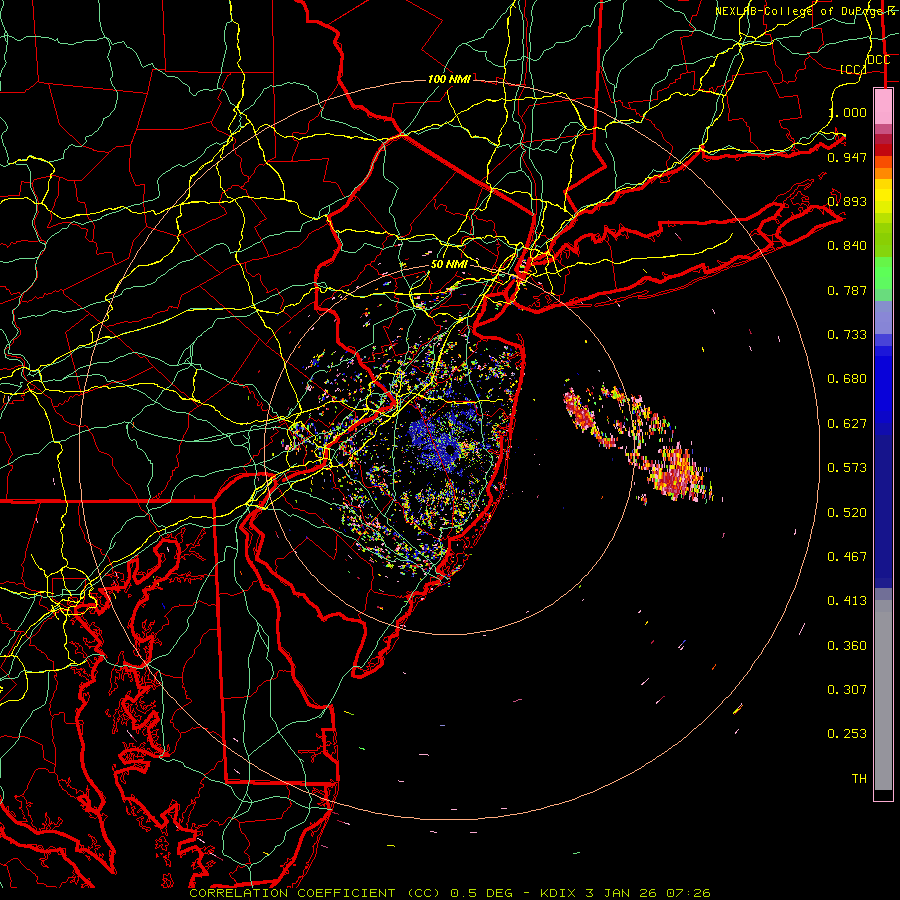Select the 0.787 scale value
This screenshot has width=900, height=900.
click(x=847, y=290)
